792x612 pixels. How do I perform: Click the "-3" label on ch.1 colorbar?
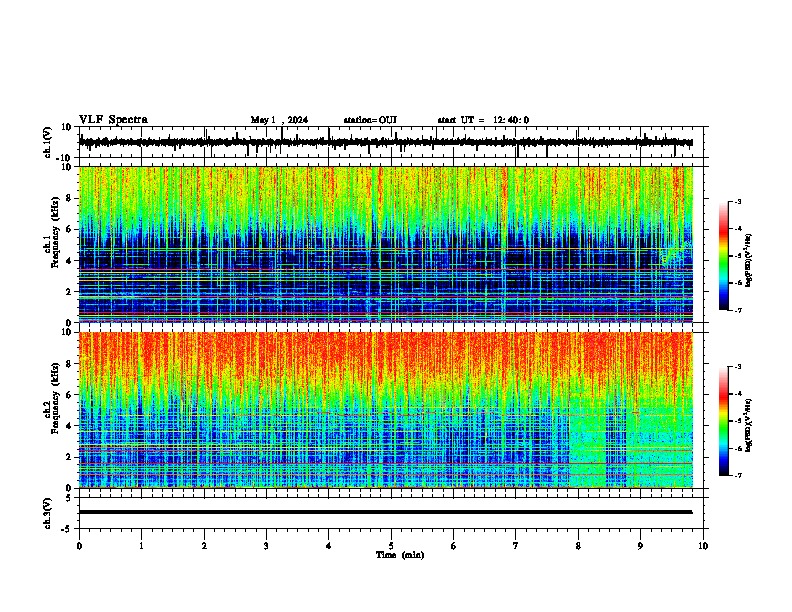pyautogui.click(x=737, y=201)
